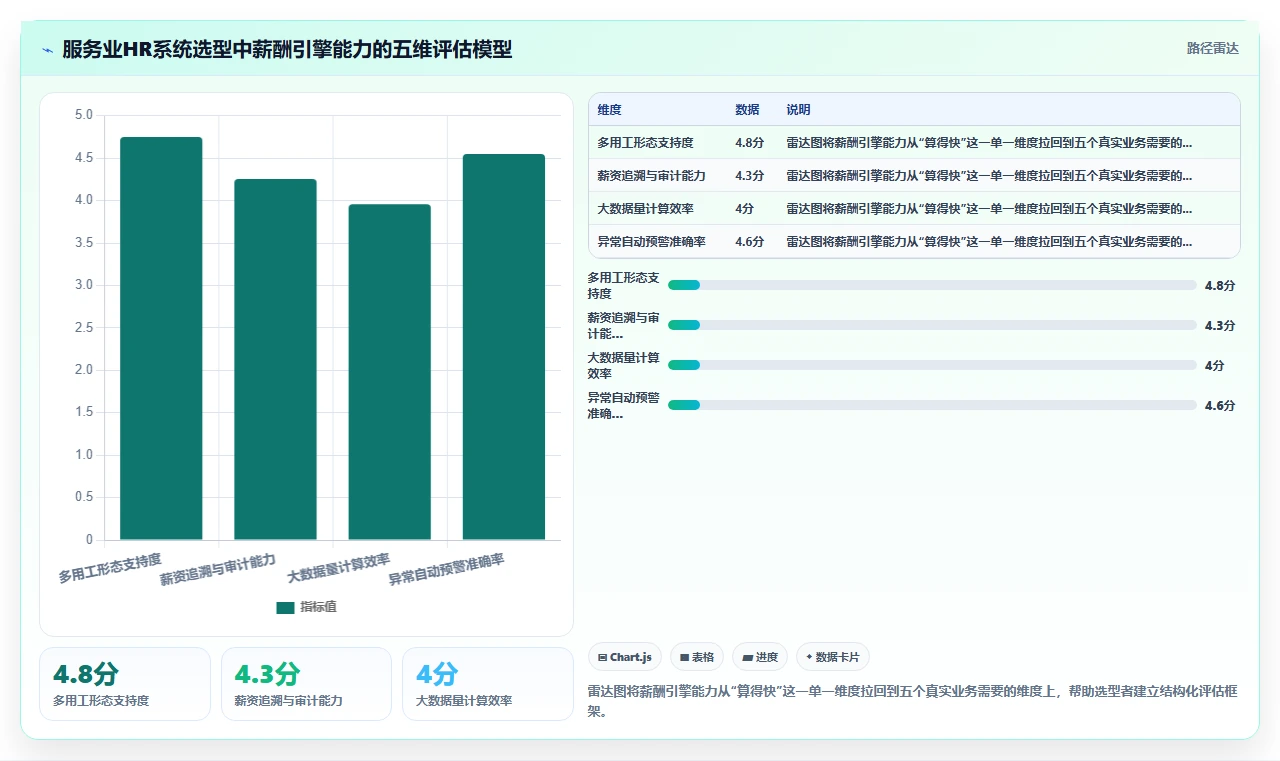Click the 说明 text in the 多用工形态支持度 row
The width and height of the screenshot is (1280, 761).
(989, 142)
